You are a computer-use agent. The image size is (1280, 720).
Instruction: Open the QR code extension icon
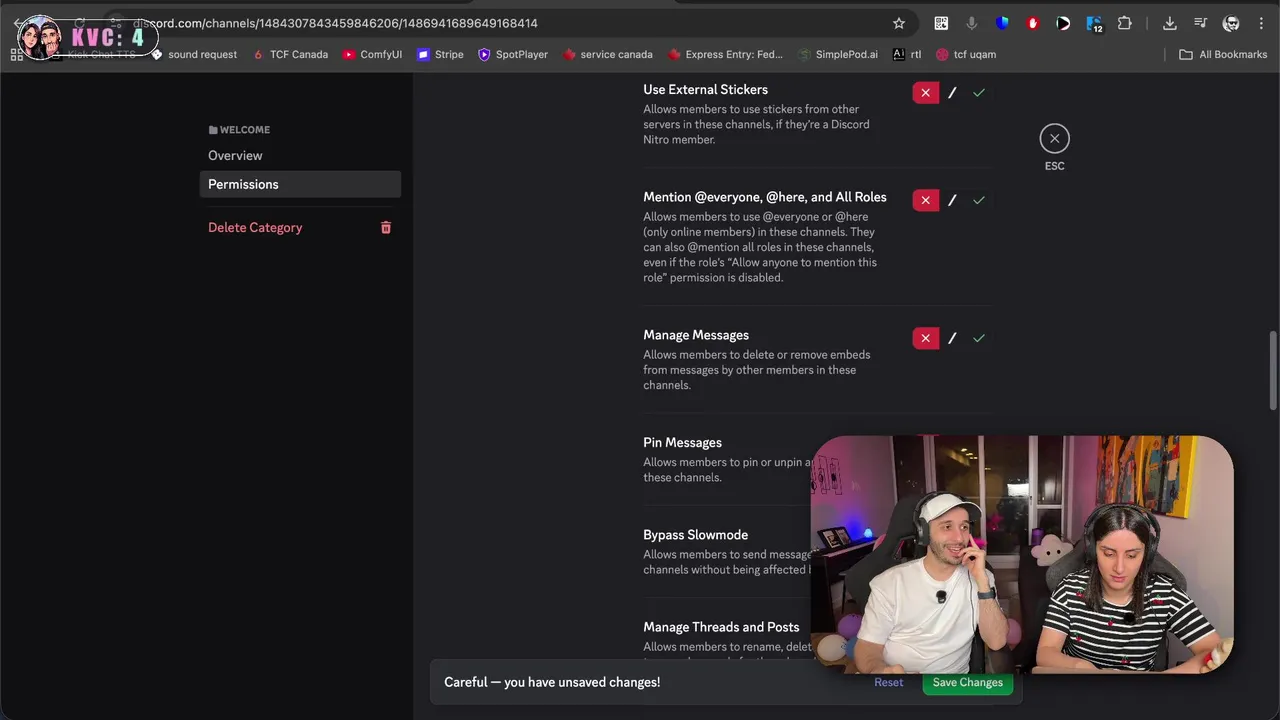tap(941, 23)
